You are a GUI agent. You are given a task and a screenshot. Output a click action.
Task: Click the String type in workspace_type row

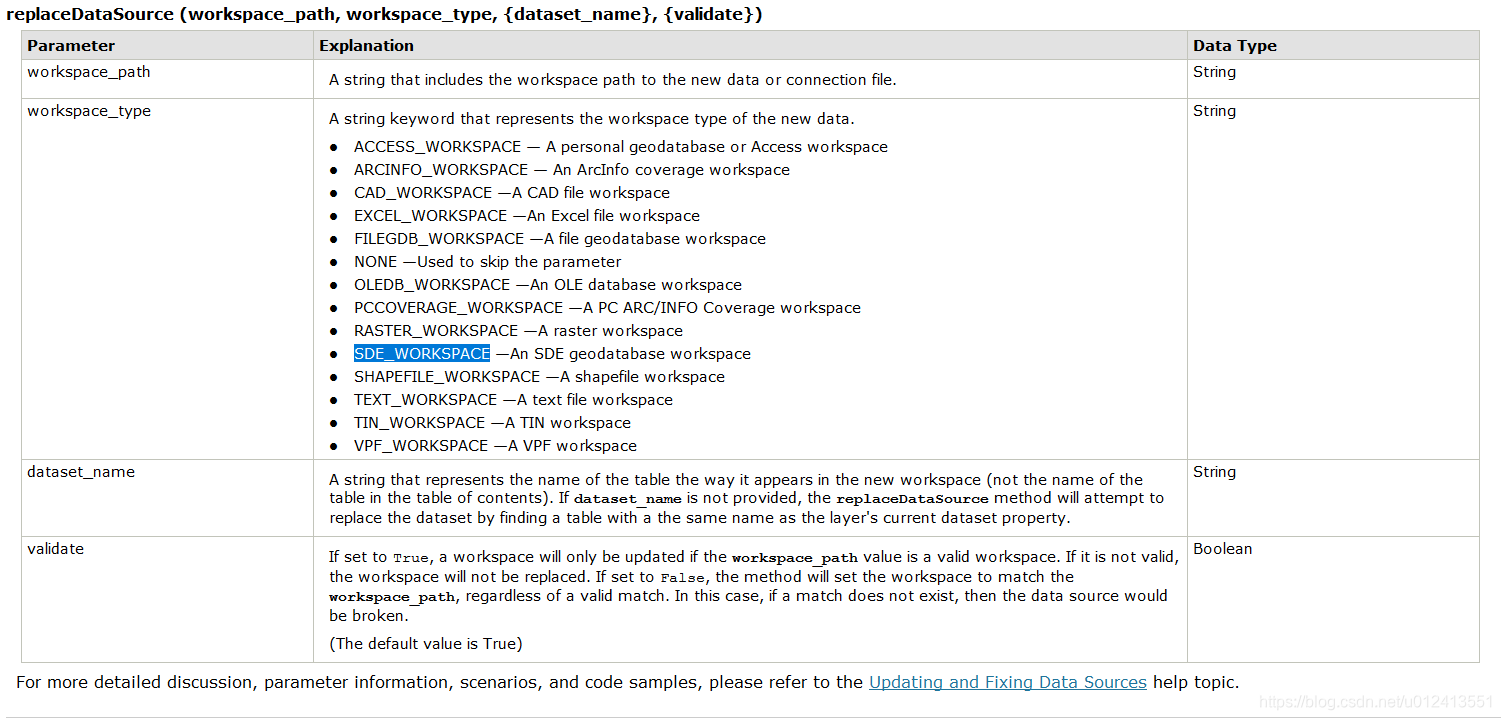point(1214,111)
